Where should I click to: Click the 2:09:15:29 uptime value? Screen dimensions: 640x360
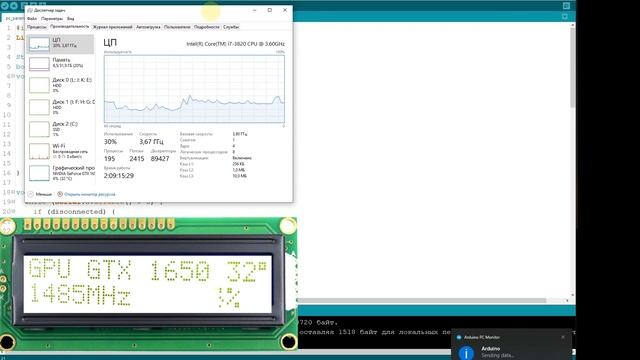(x=119, y=176)
